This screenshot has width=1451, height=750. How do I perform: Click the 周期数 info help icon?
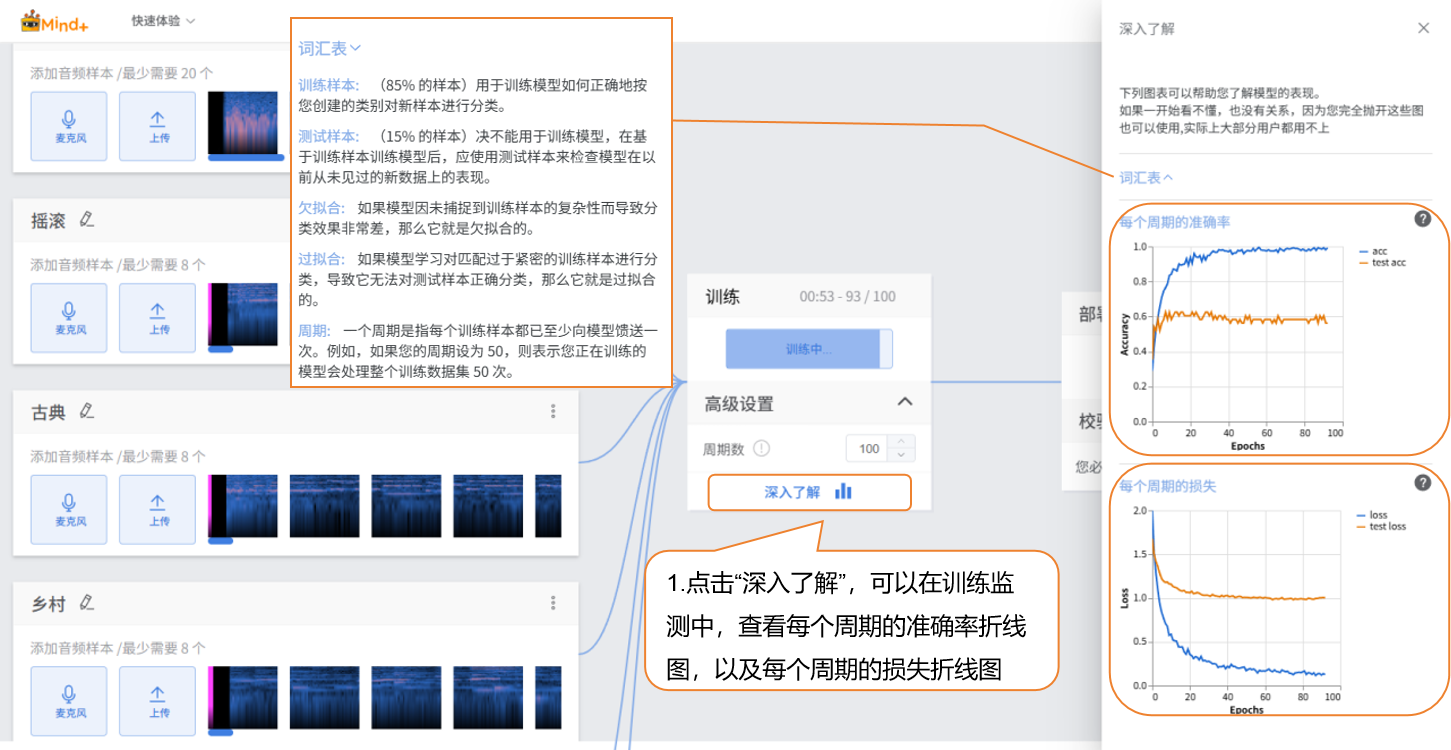click(761, 449)
